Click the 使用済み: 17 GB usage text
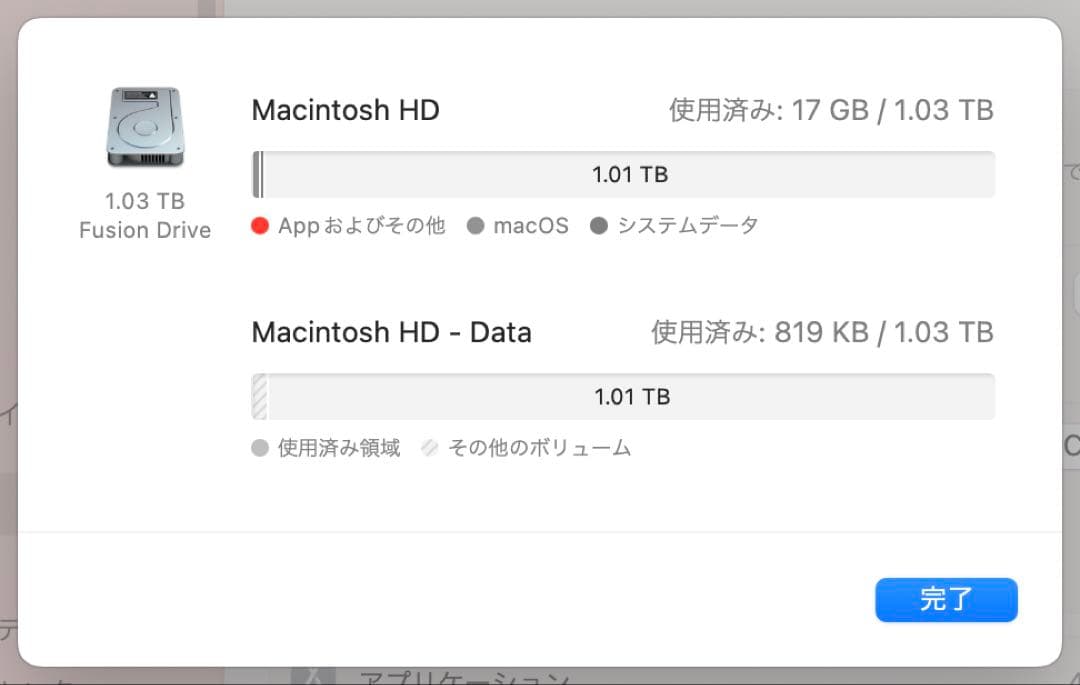 828,110
